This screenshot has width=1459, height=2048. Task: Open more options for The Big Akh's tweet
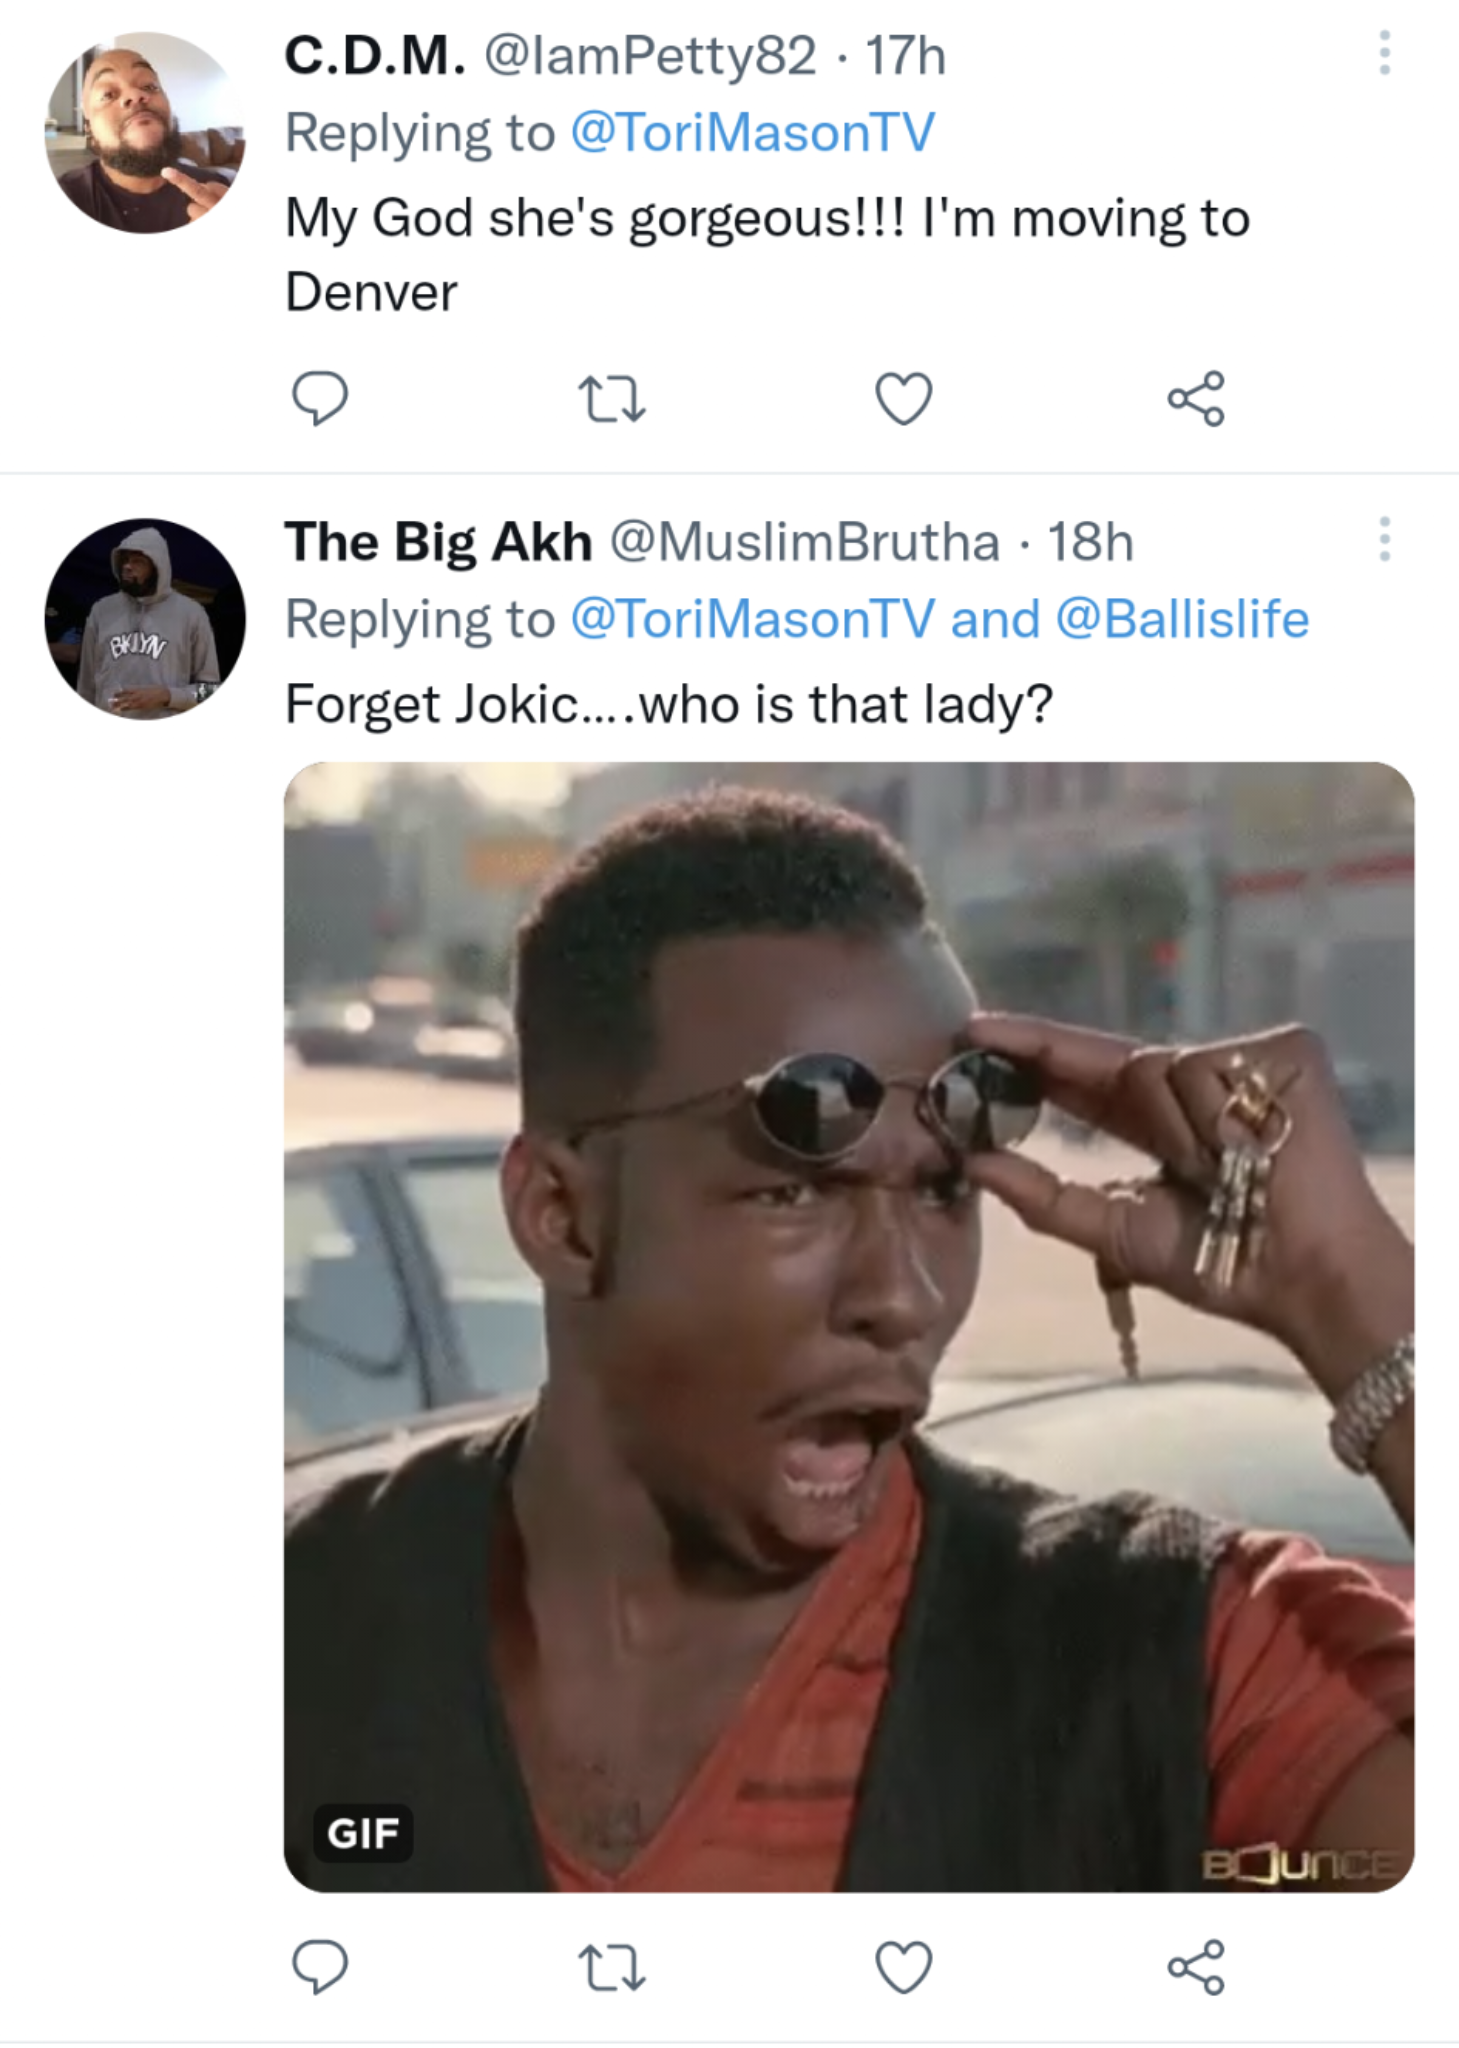pos(1384,539)
